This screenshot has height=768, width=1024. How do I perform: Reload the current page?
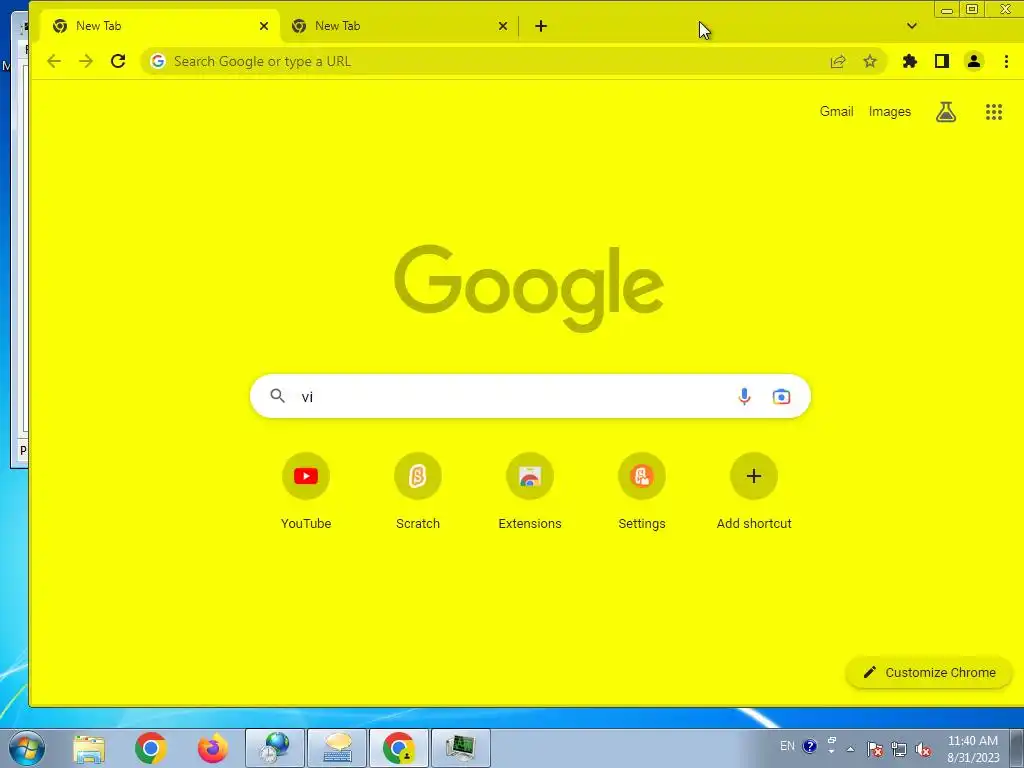[x=118, y=61]
